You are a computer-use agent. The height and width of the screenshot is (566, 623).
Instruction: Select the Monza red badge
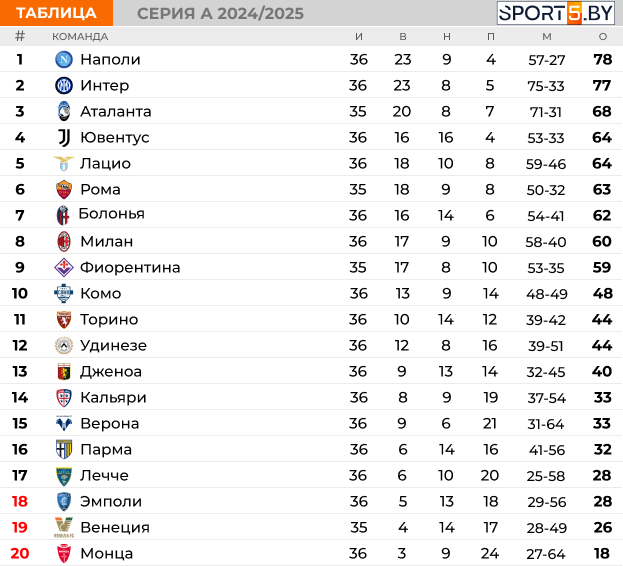(64, 553)
